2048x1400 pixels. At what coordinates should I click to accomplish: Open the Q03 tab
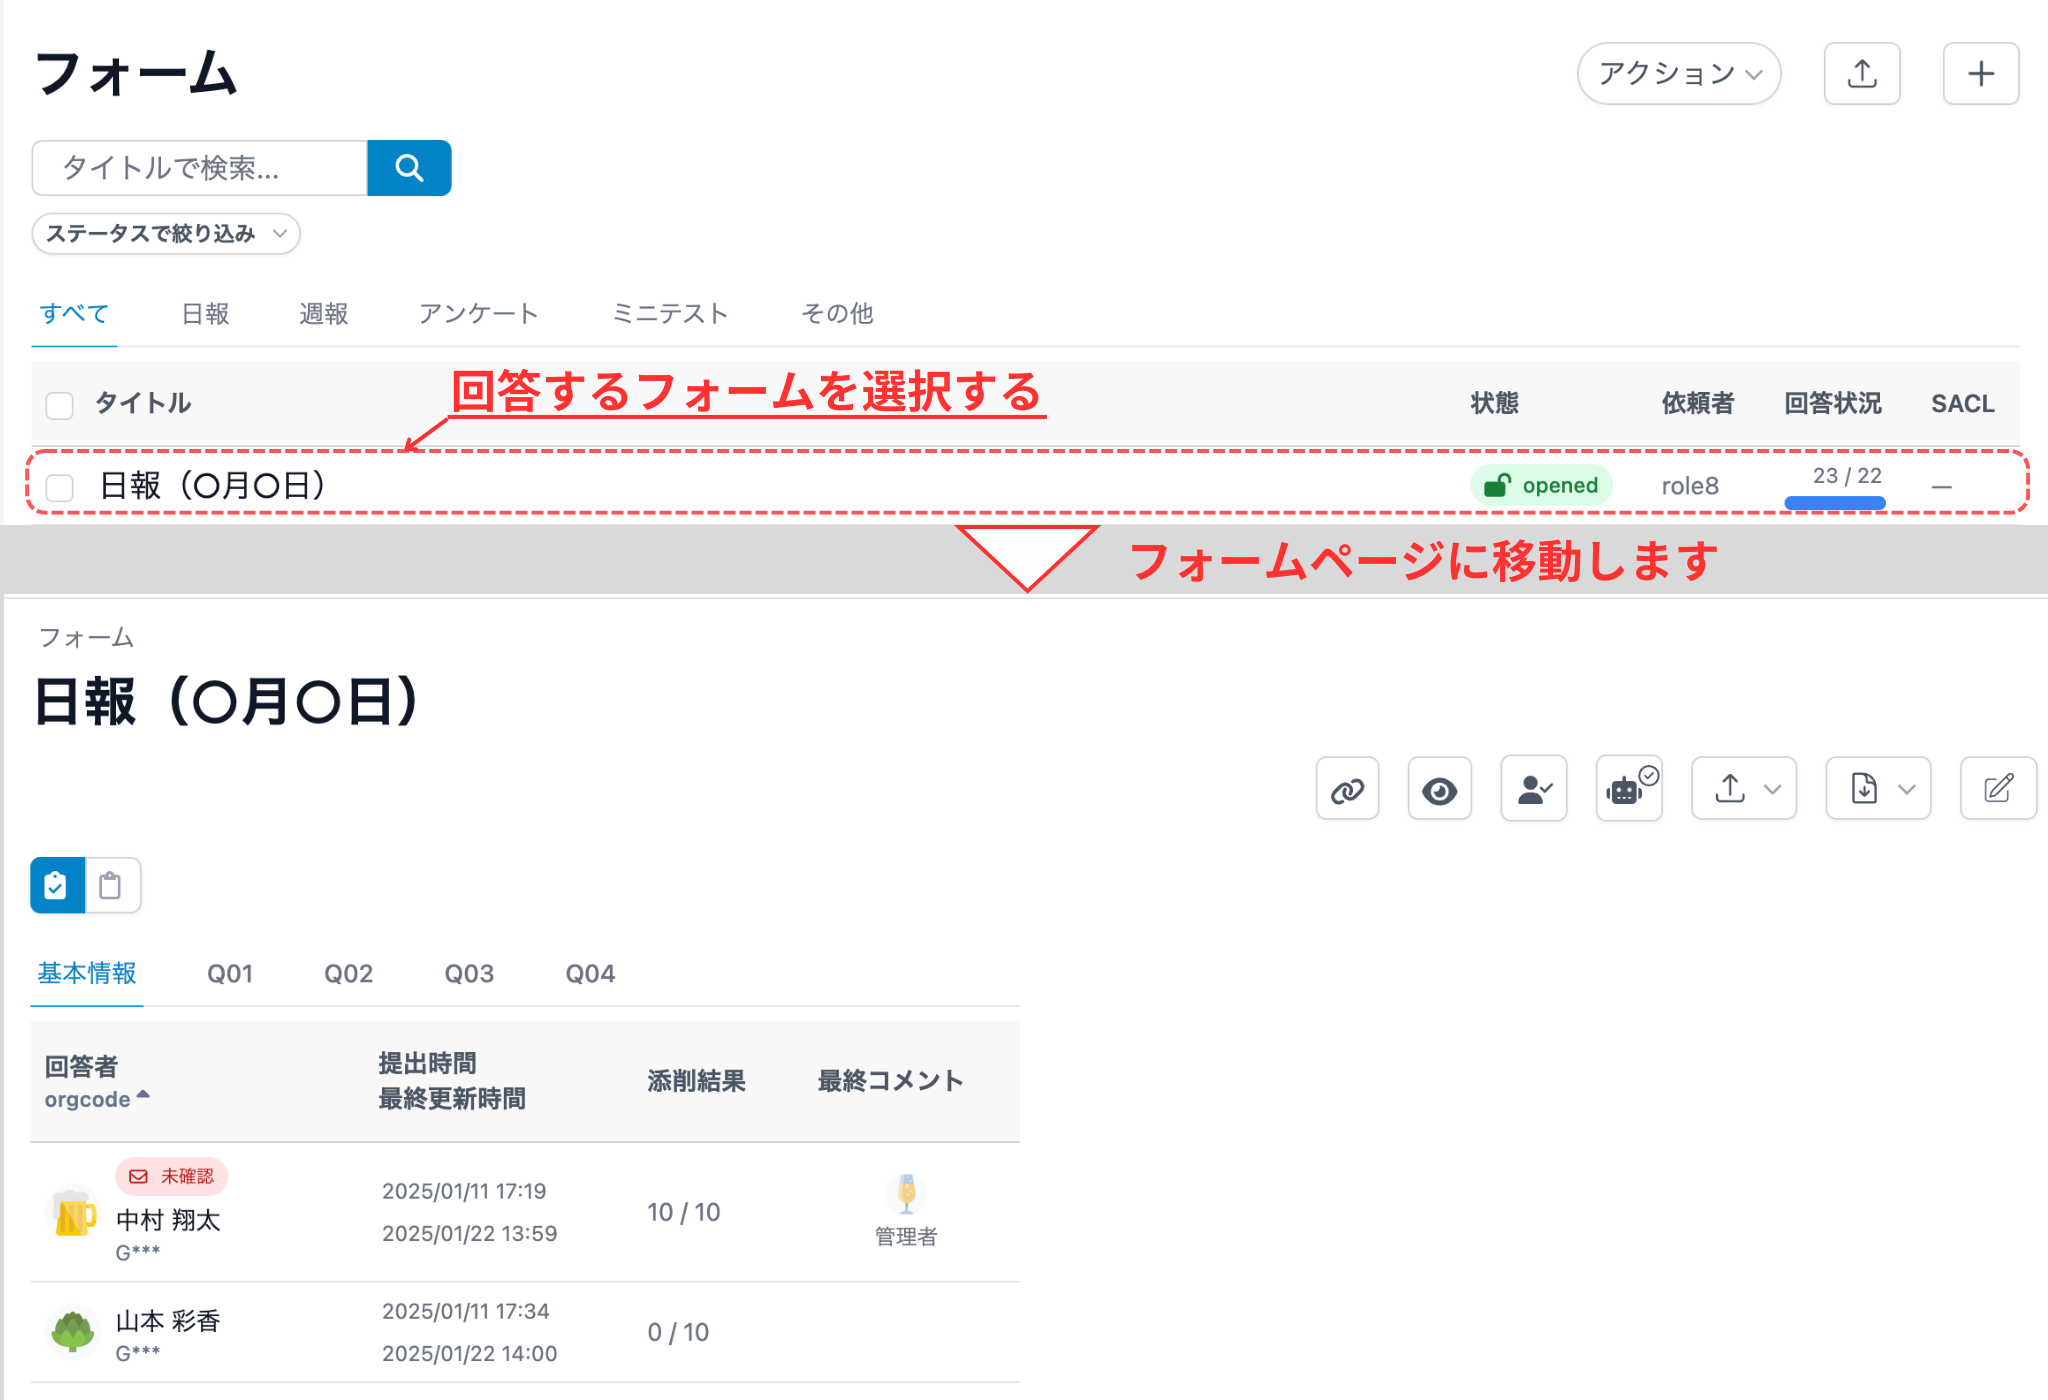(x=469, y=972)
